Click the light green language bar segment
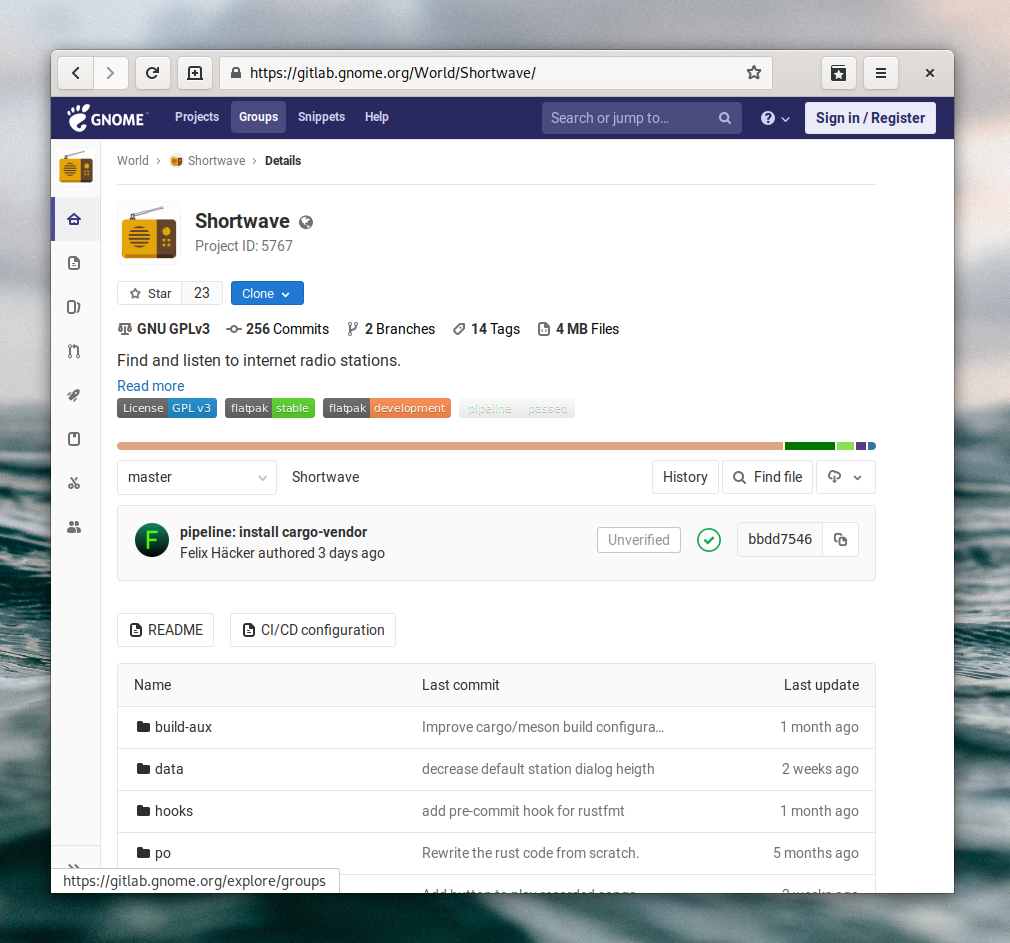This screenshot has width=1010, height=943. pyautogui.click(x=845, y=446)
